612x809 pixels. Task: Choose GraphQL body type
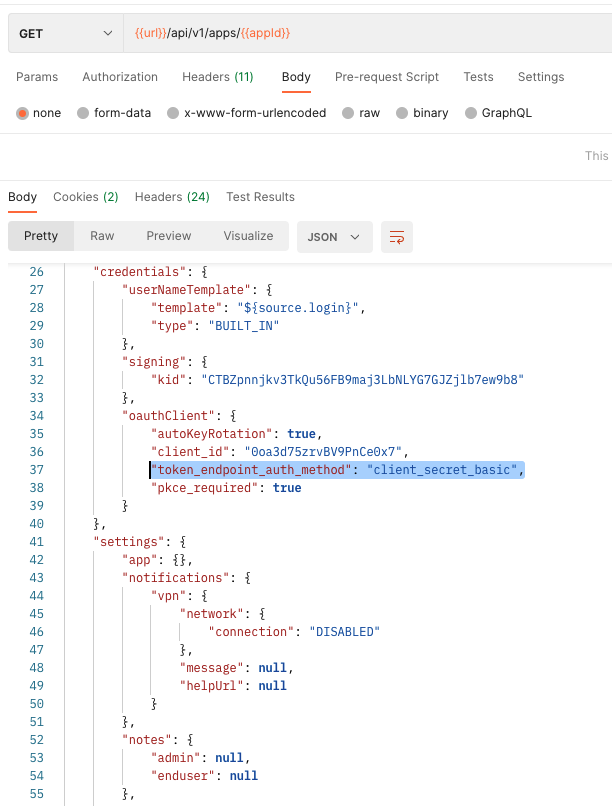(x=472, y=113)
